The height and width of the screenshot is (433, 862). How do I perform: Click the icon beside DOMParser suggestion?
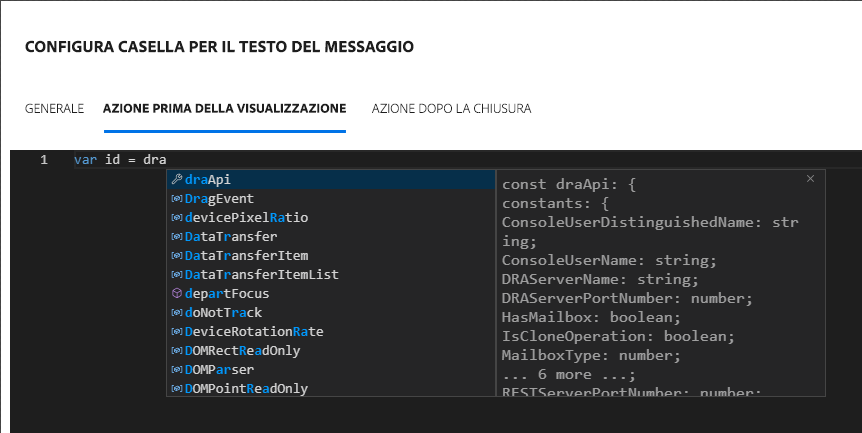[x=177, y=370]
